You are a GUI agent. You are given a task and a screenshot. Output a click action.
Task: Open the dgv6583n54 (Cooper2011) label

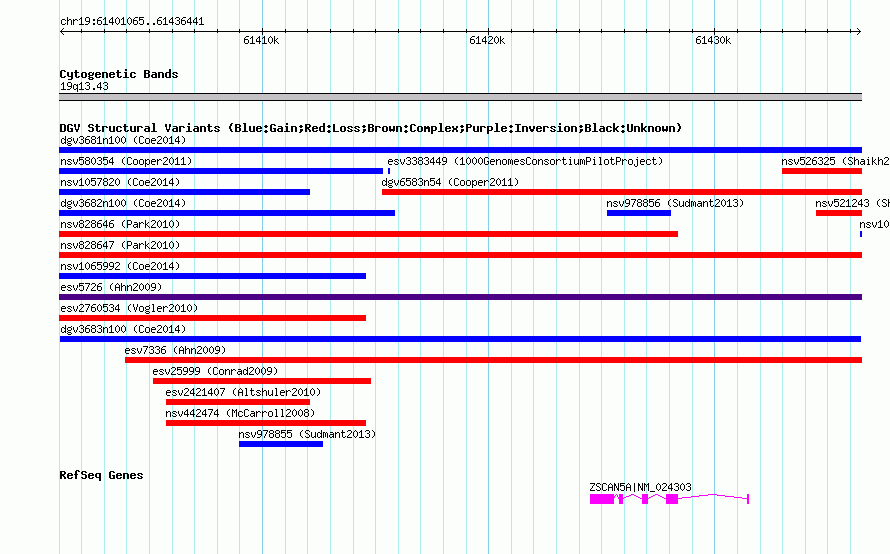click(450, 182)
